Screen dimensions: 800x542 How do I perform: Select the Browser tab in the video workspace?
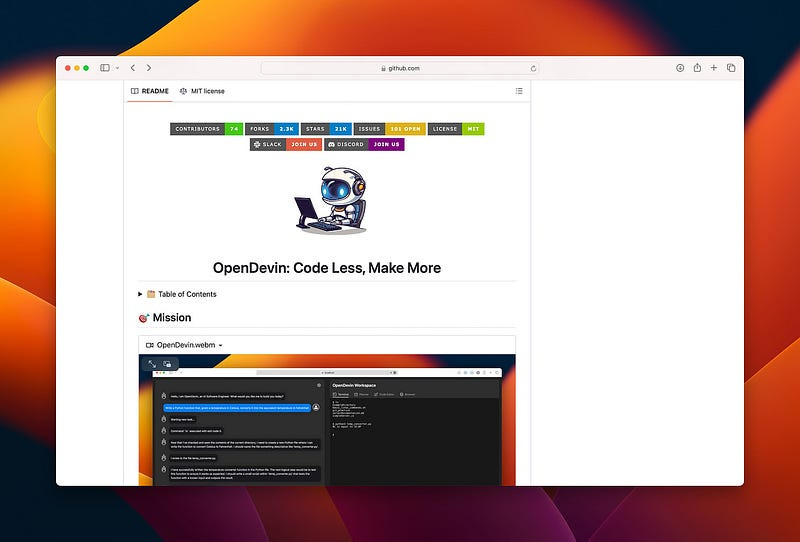pyautogui.click(x=407, y=395)
